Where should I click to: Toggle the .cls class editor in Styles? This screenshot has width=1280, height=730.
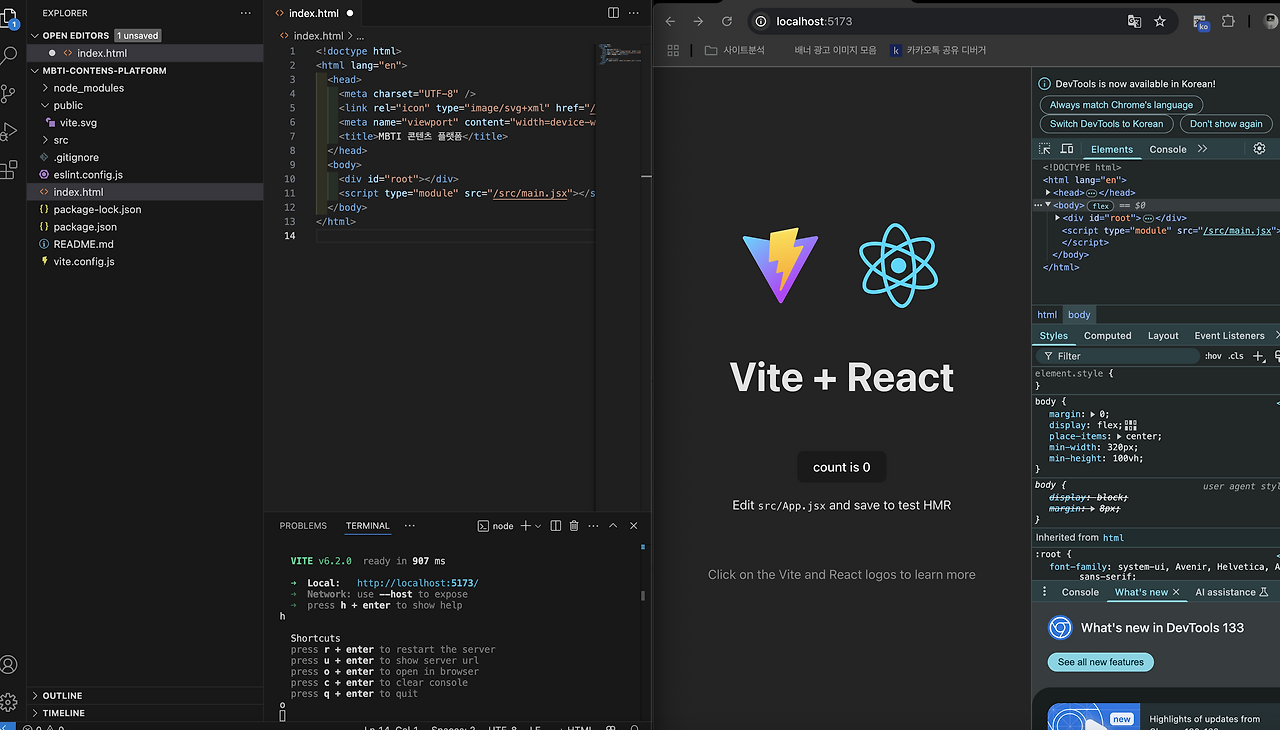[1236, 356]
